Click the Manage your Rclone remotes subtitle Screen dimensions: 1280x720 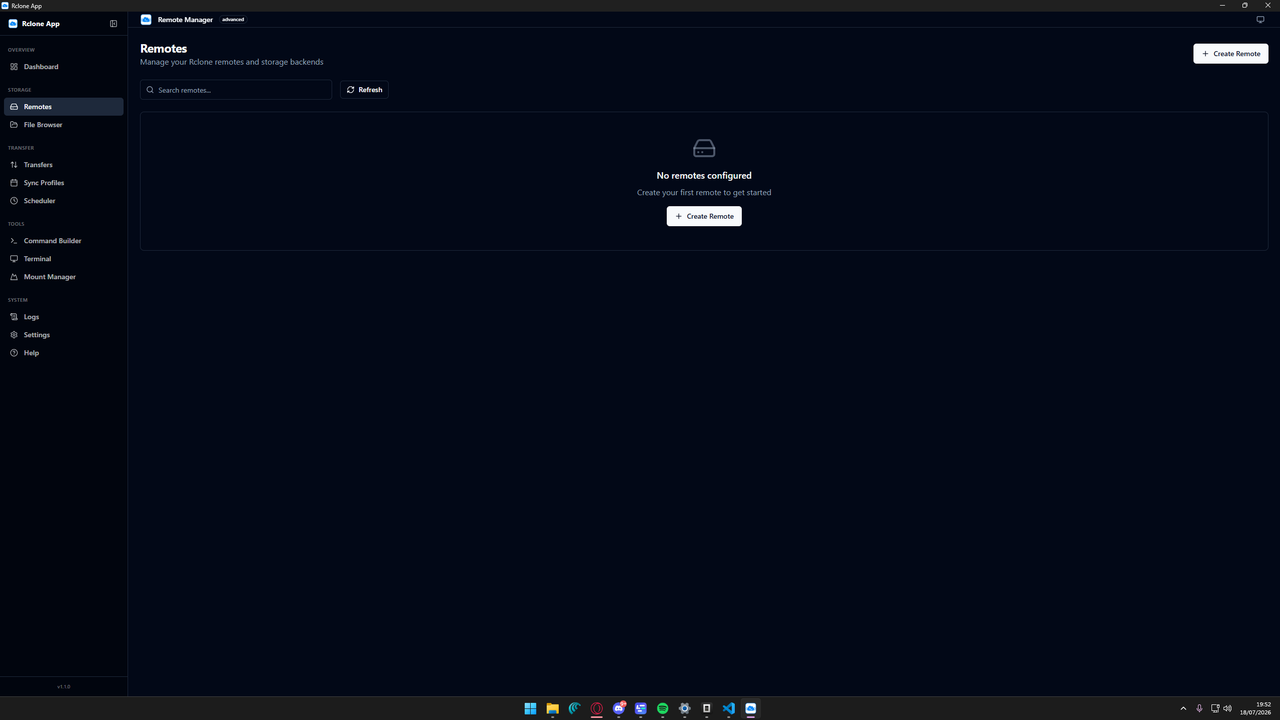pos(232,62)
